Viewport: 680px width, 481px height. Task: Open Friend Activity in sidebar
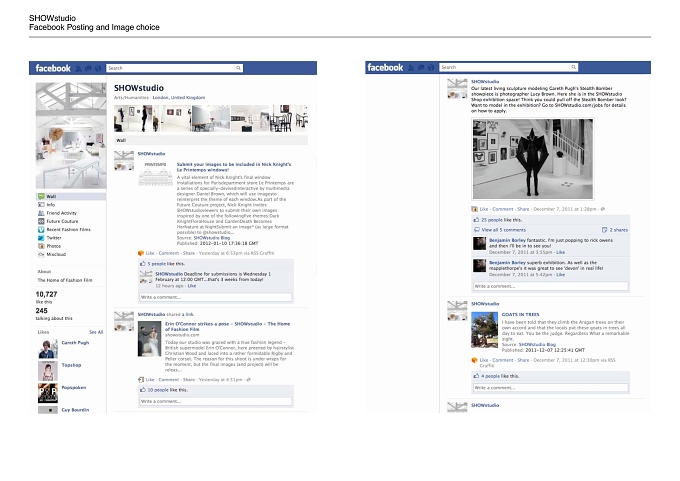(62, 213)
